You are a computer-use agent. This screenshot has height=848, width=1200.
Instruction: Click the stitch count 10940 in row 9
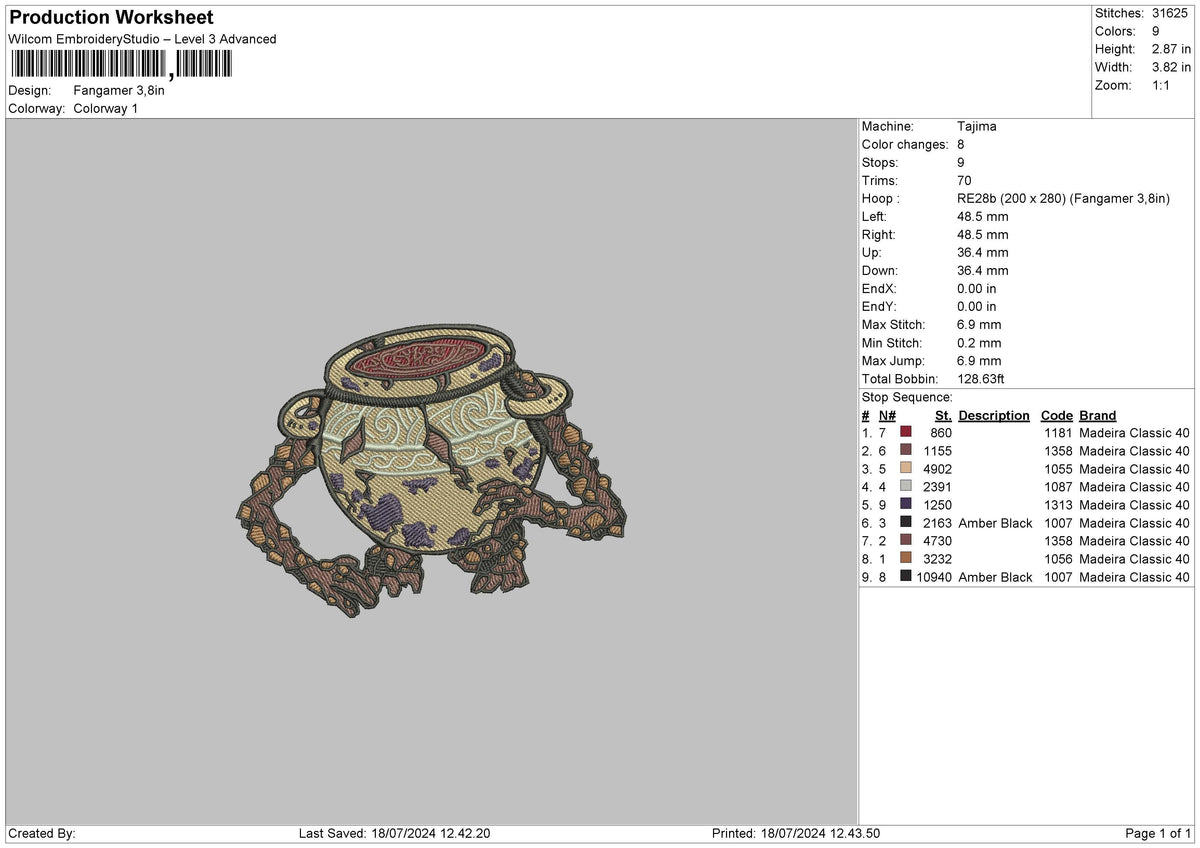tap(933, 577)
